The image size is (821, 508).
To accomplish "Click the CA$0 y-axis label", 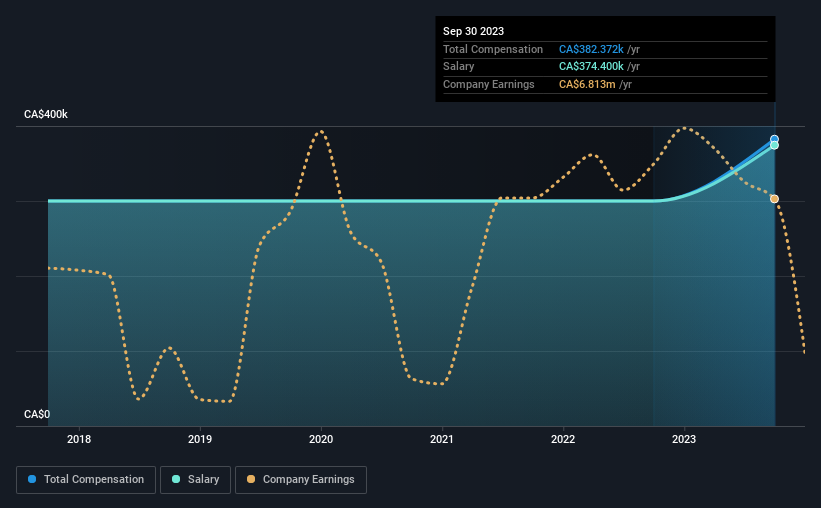I will 37,414.
